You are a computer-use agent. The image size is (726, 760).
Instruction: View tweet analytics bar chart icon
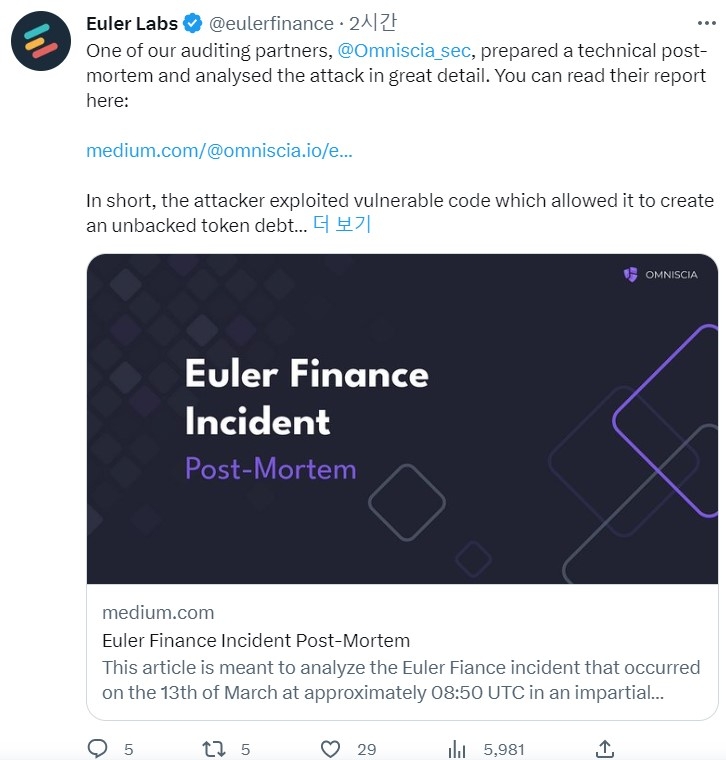[457, 749]
